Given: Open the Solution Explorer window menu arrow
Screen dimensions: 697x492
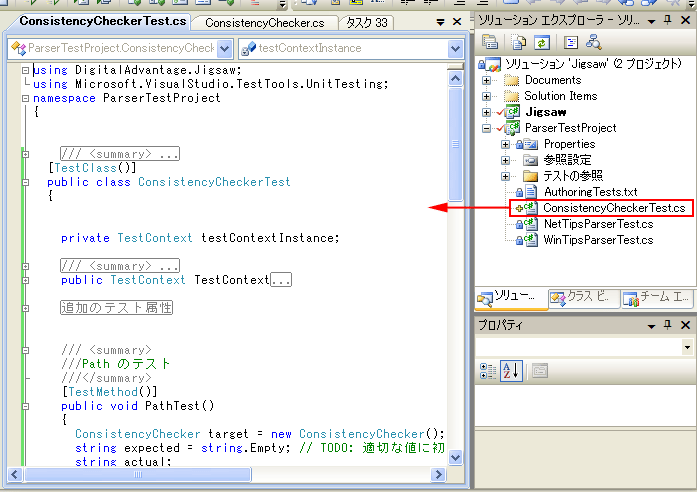Looking at the screenshot, I should (651, 21).
